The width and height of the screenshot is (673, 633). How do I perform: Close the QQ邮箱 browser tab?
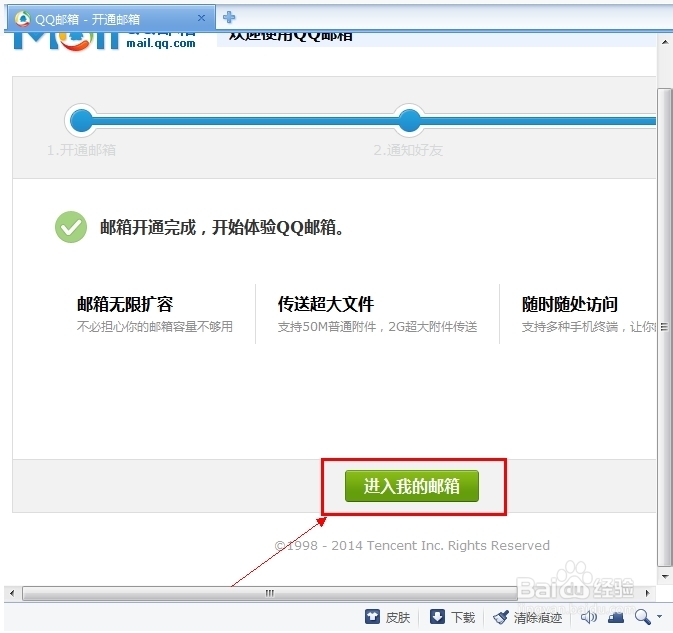pyautogui.click(x=201, y=18)
